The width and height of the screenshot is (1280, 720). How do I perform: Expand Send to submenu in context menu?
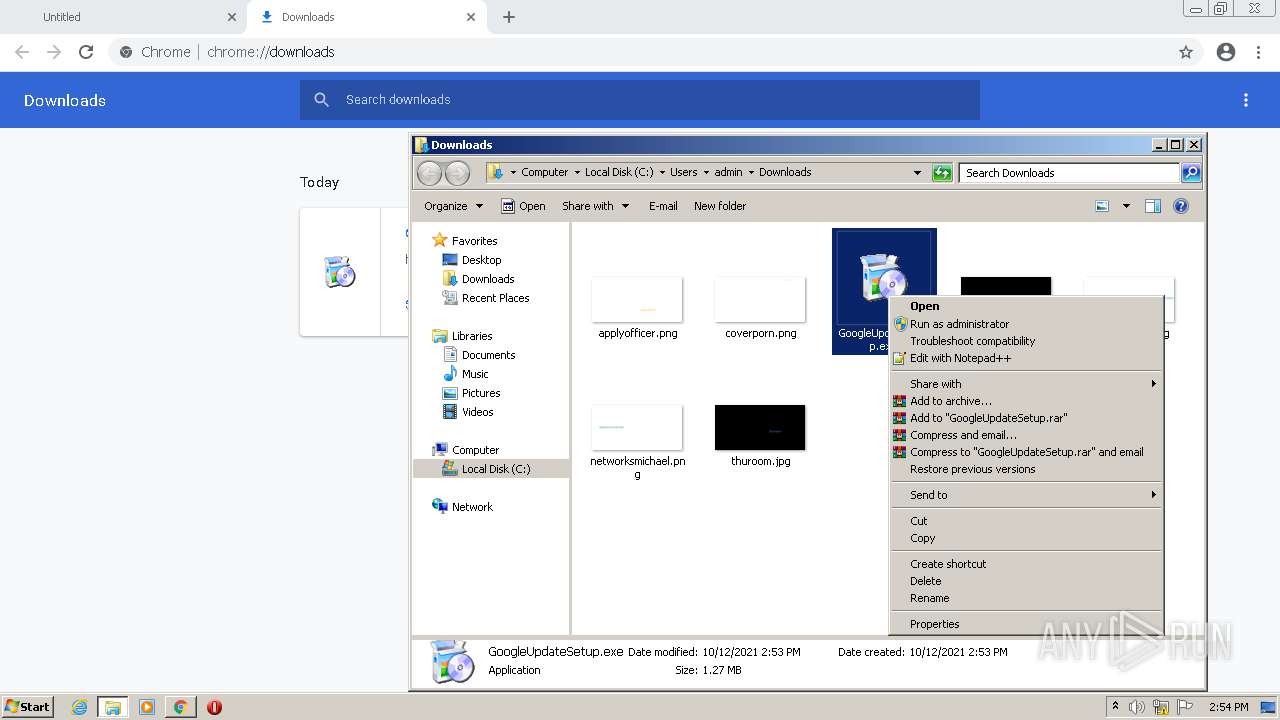point(1026,495)
